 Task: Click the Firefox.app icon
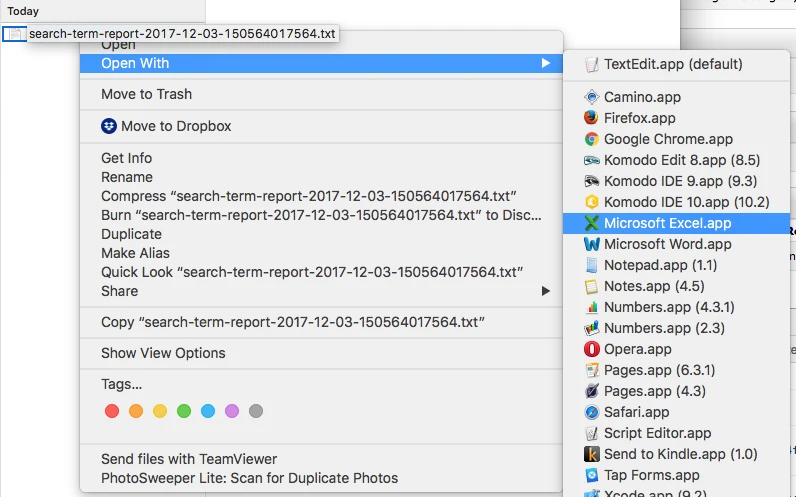tap(591, 118)
